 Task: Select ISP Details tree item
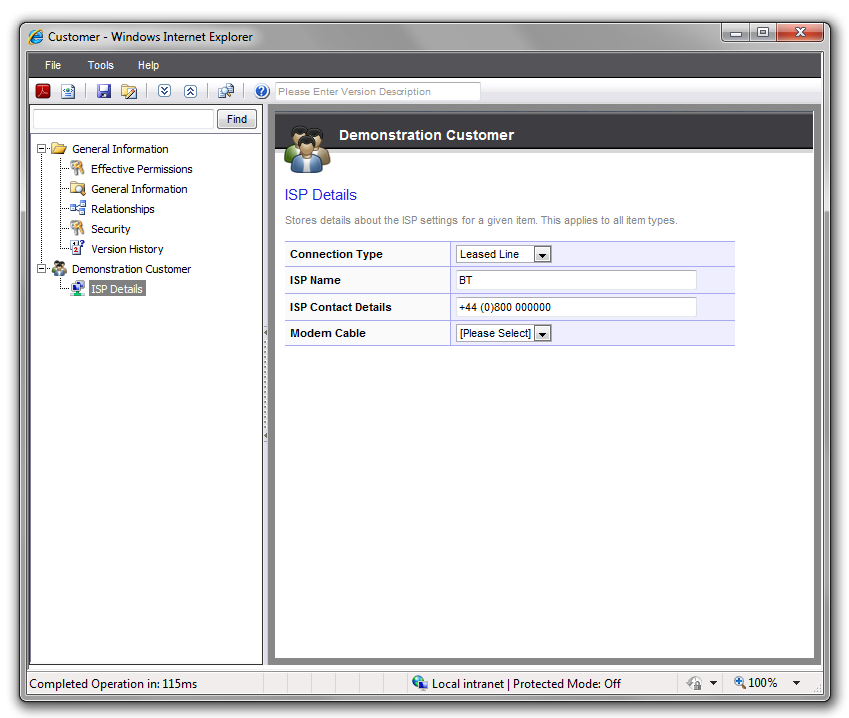[x=117, y=289]
